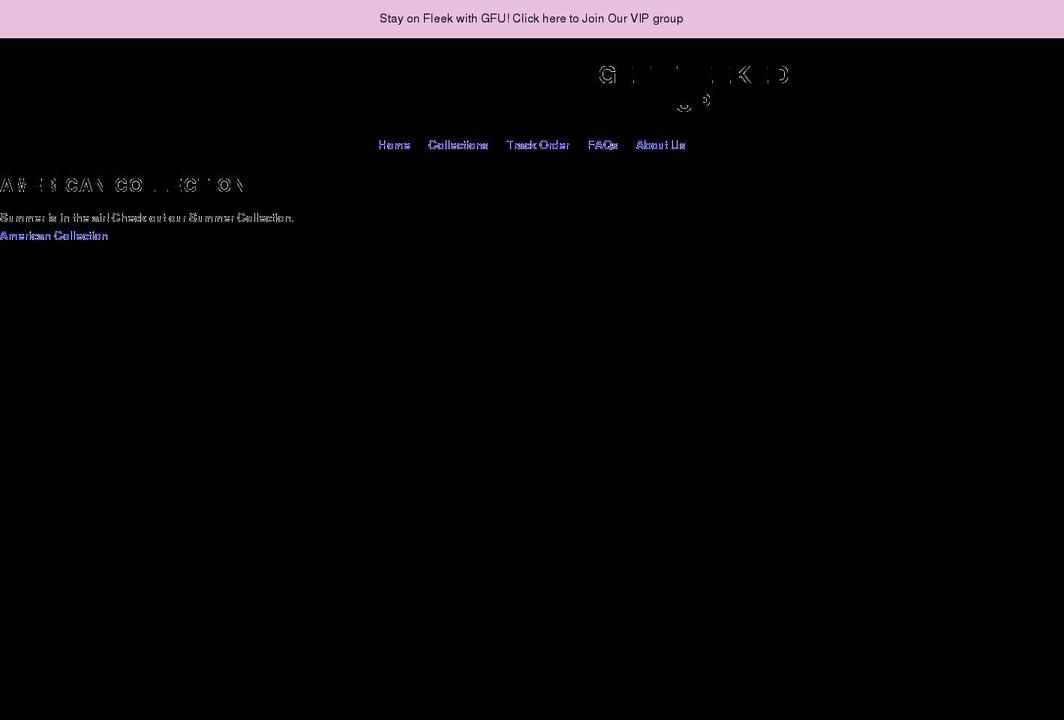The image size is (1064, 720).
Task: Open the Home menu item
Action: coord(394,145)
